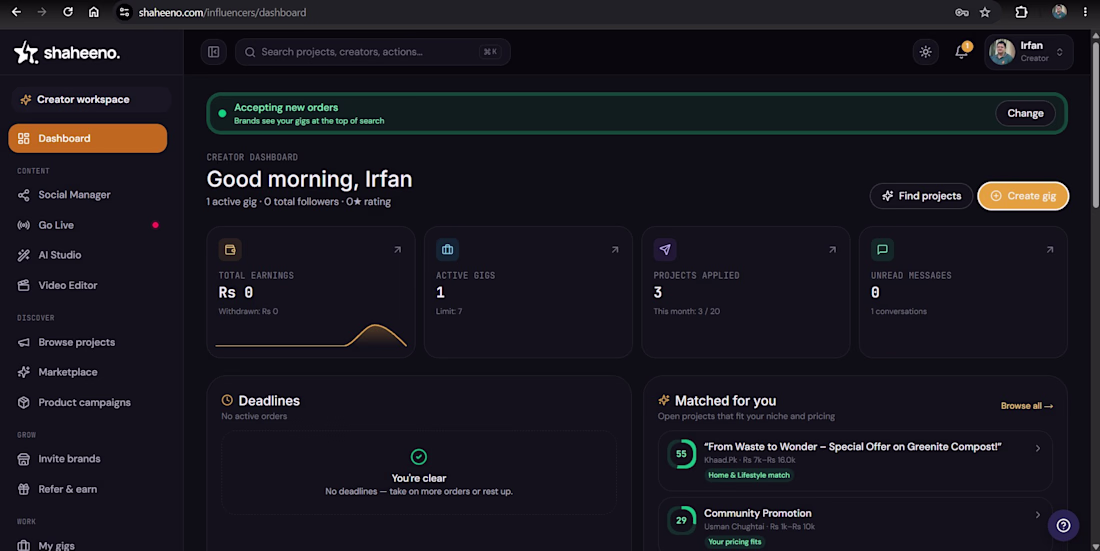The width and height of the screenshot is (1100, 551).
Task: Open Irfan Creator account dropdown
Action: click(1028, 52)
